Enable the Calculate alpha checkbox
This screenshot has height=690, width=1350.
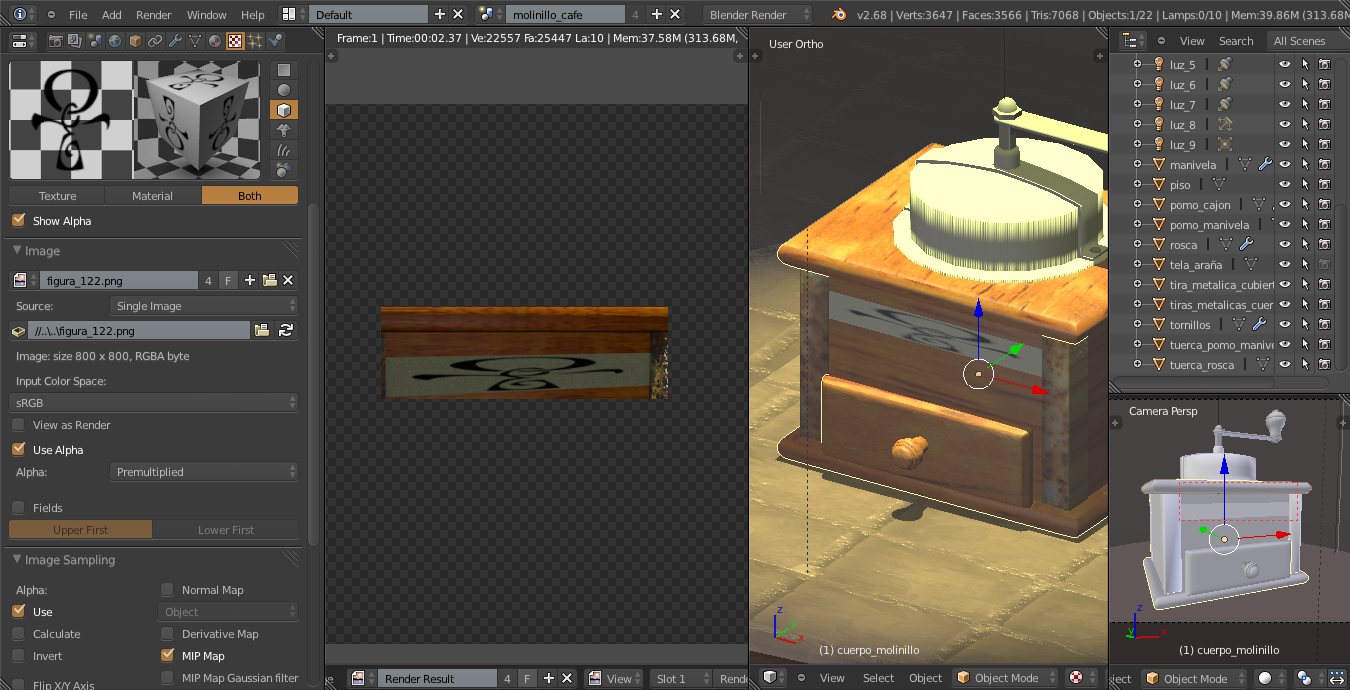(18, 634)
